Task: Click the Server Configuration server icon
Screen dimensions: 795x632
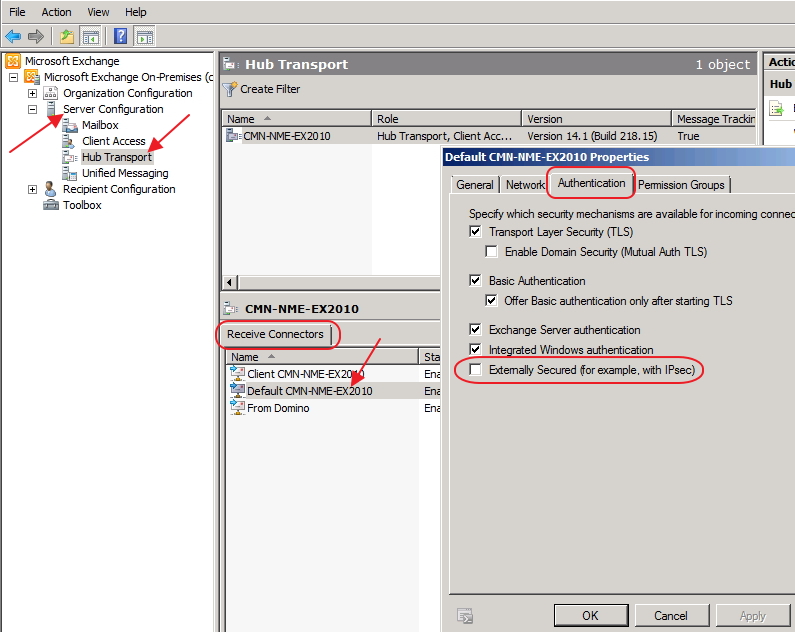Action: tap(51, 108)
